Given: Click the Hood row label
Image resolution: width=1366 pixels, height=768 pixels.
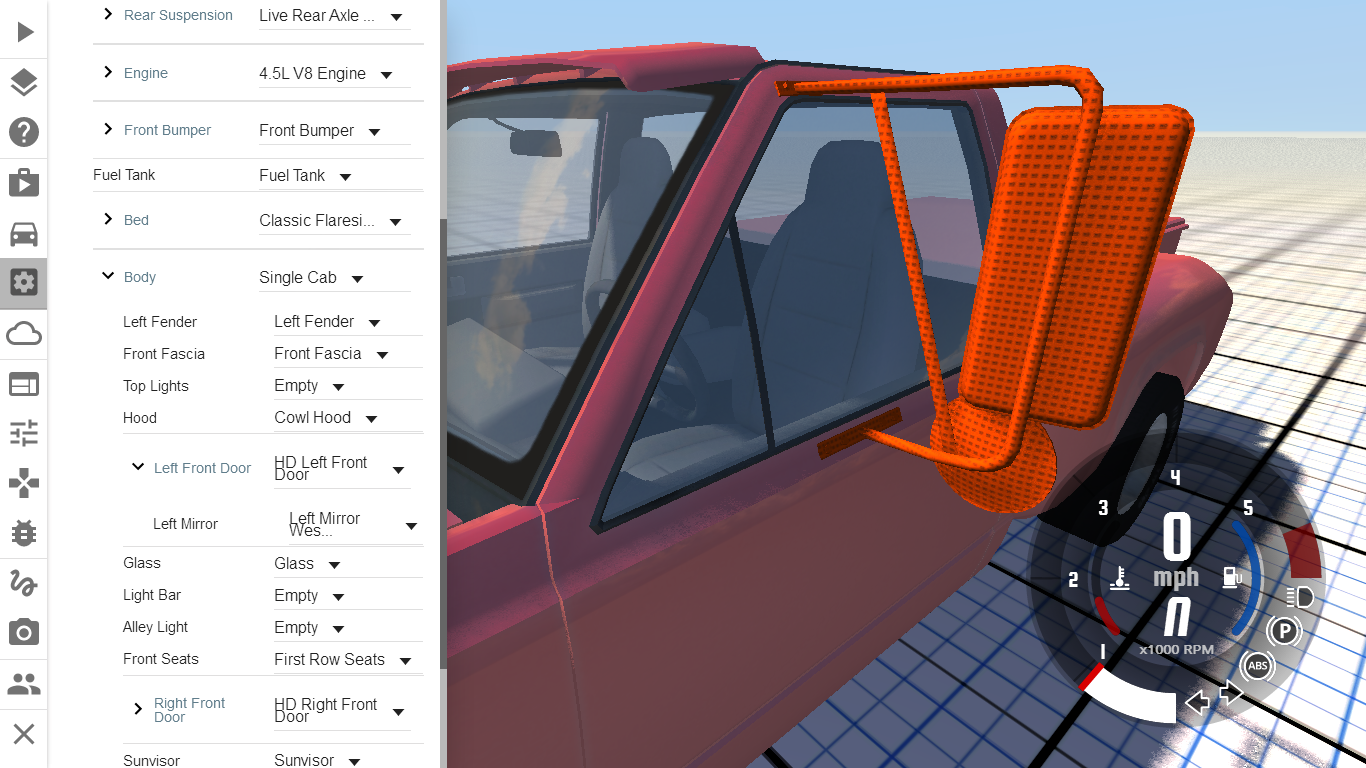Looking at the screenshot, I should coord(140,418).
